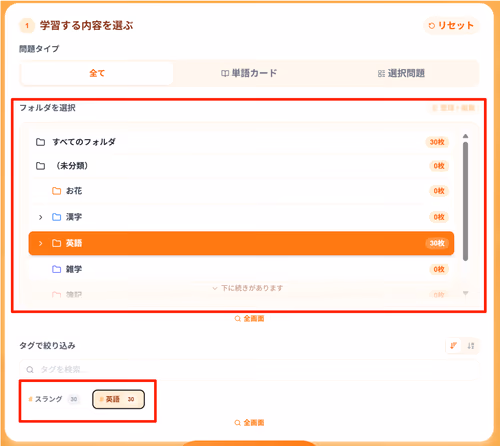Select the 全て problem type tab
Viewport: 500px width, 446px height.
[97, 73]
